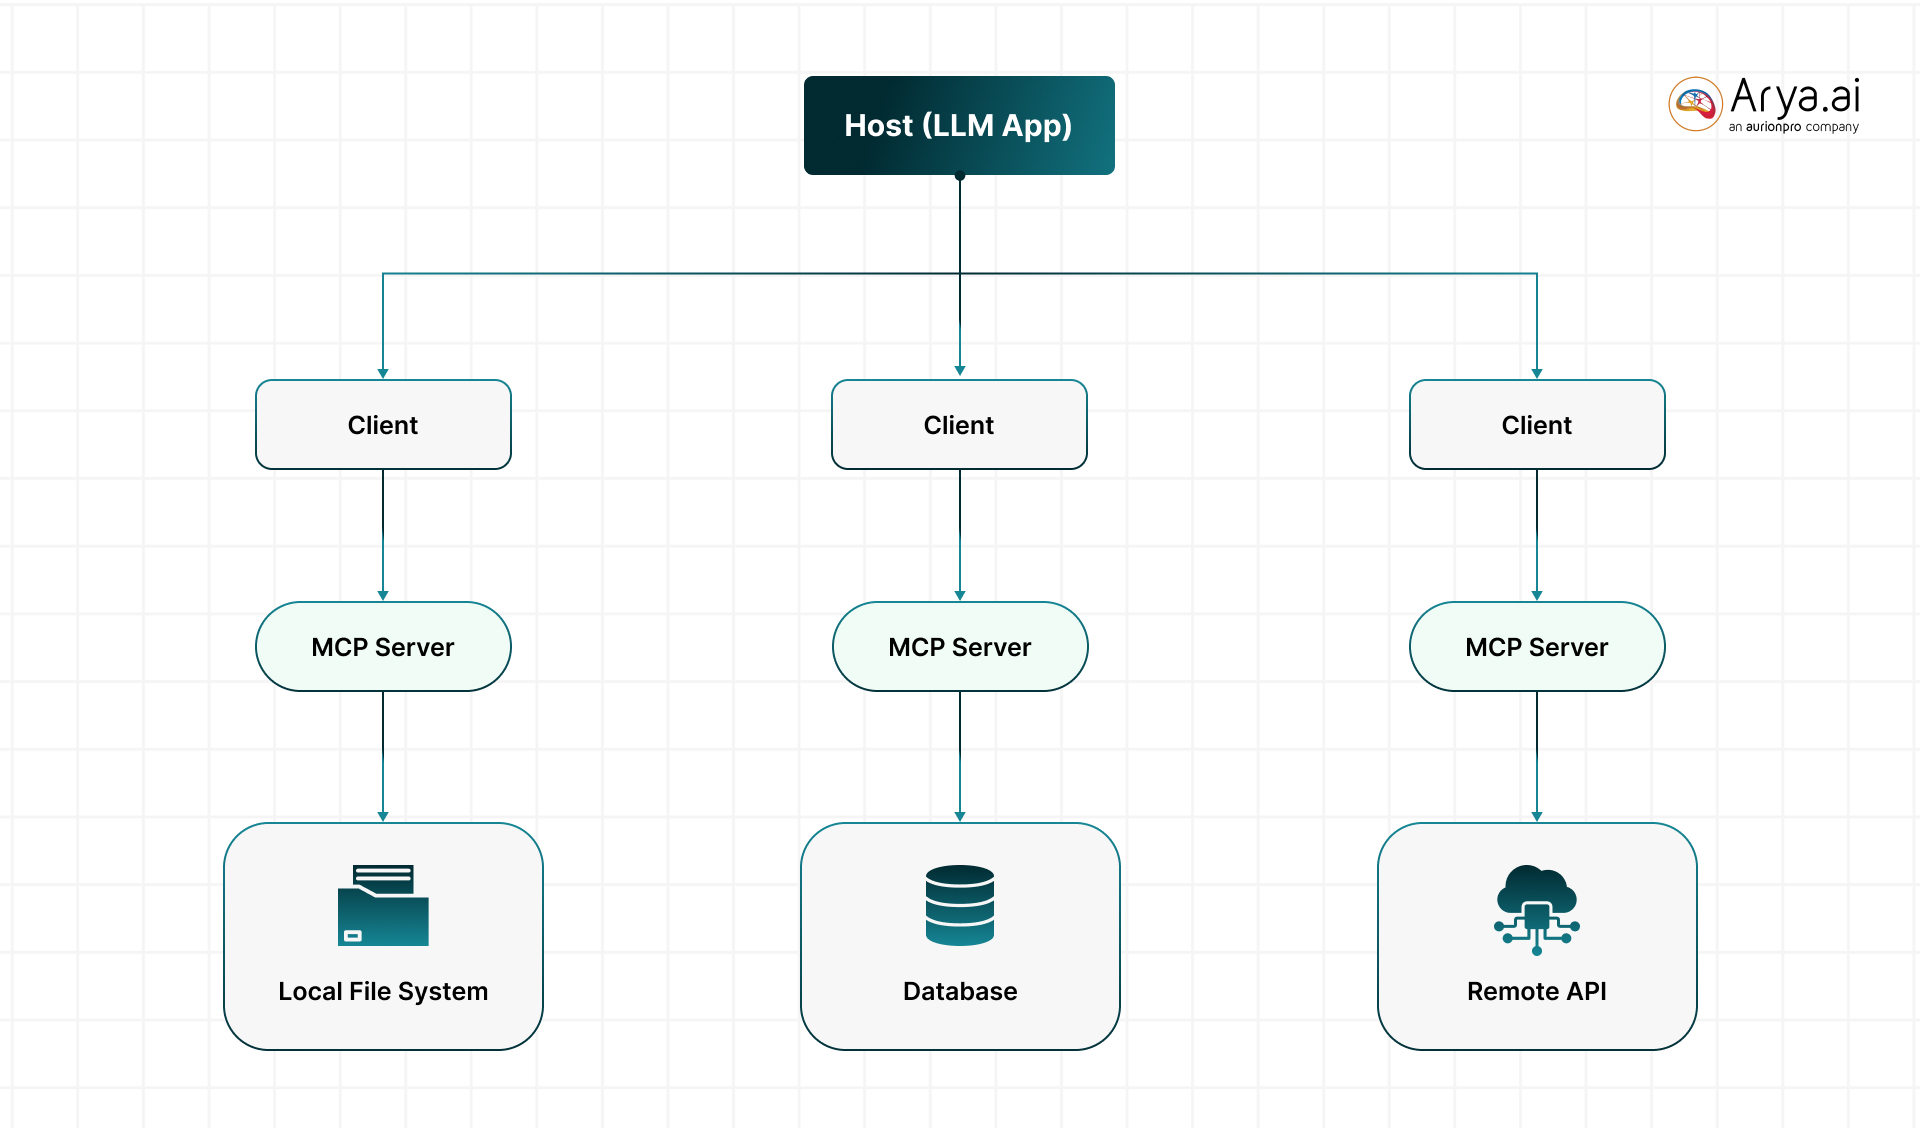Select the middle Client box
This screenshot has height=1128, width=1920.
[x=959, y=425]
